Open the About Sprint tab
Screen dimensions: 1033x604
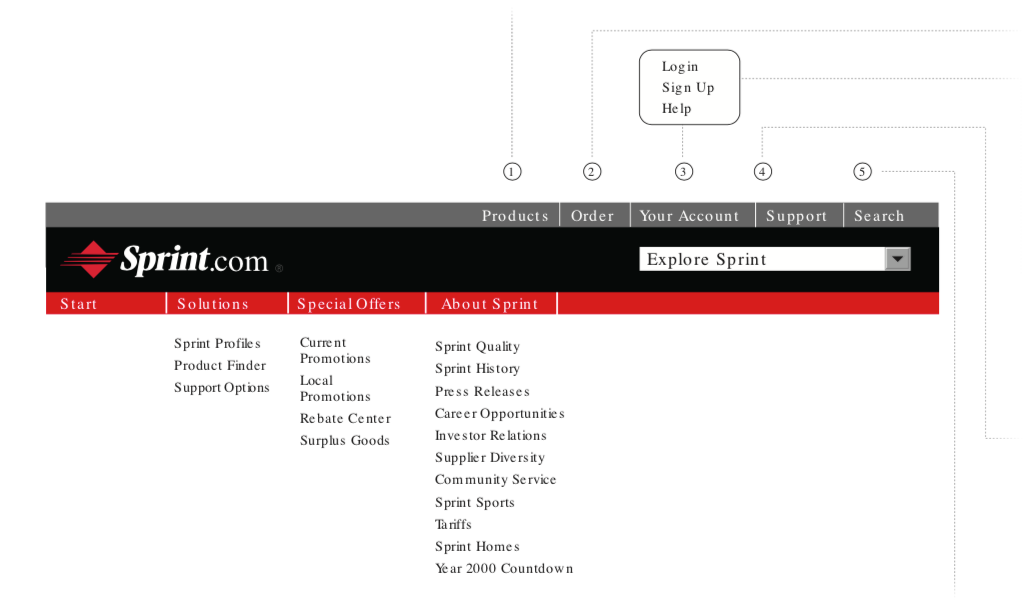click(x=490, y=304)
